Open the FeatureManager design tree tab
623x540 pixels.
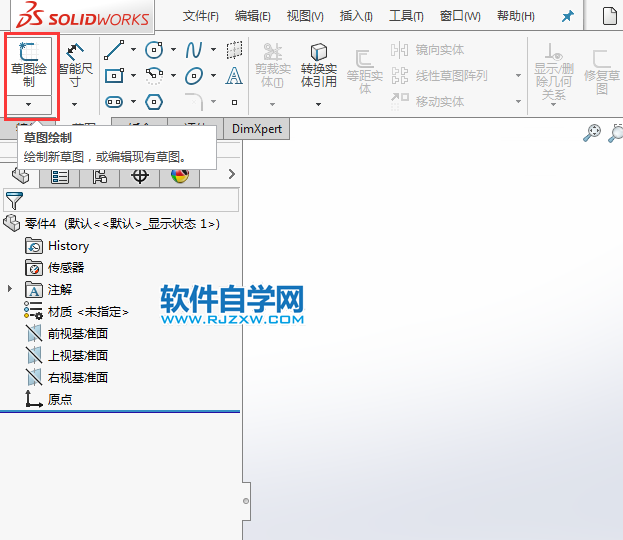point(20,176)
